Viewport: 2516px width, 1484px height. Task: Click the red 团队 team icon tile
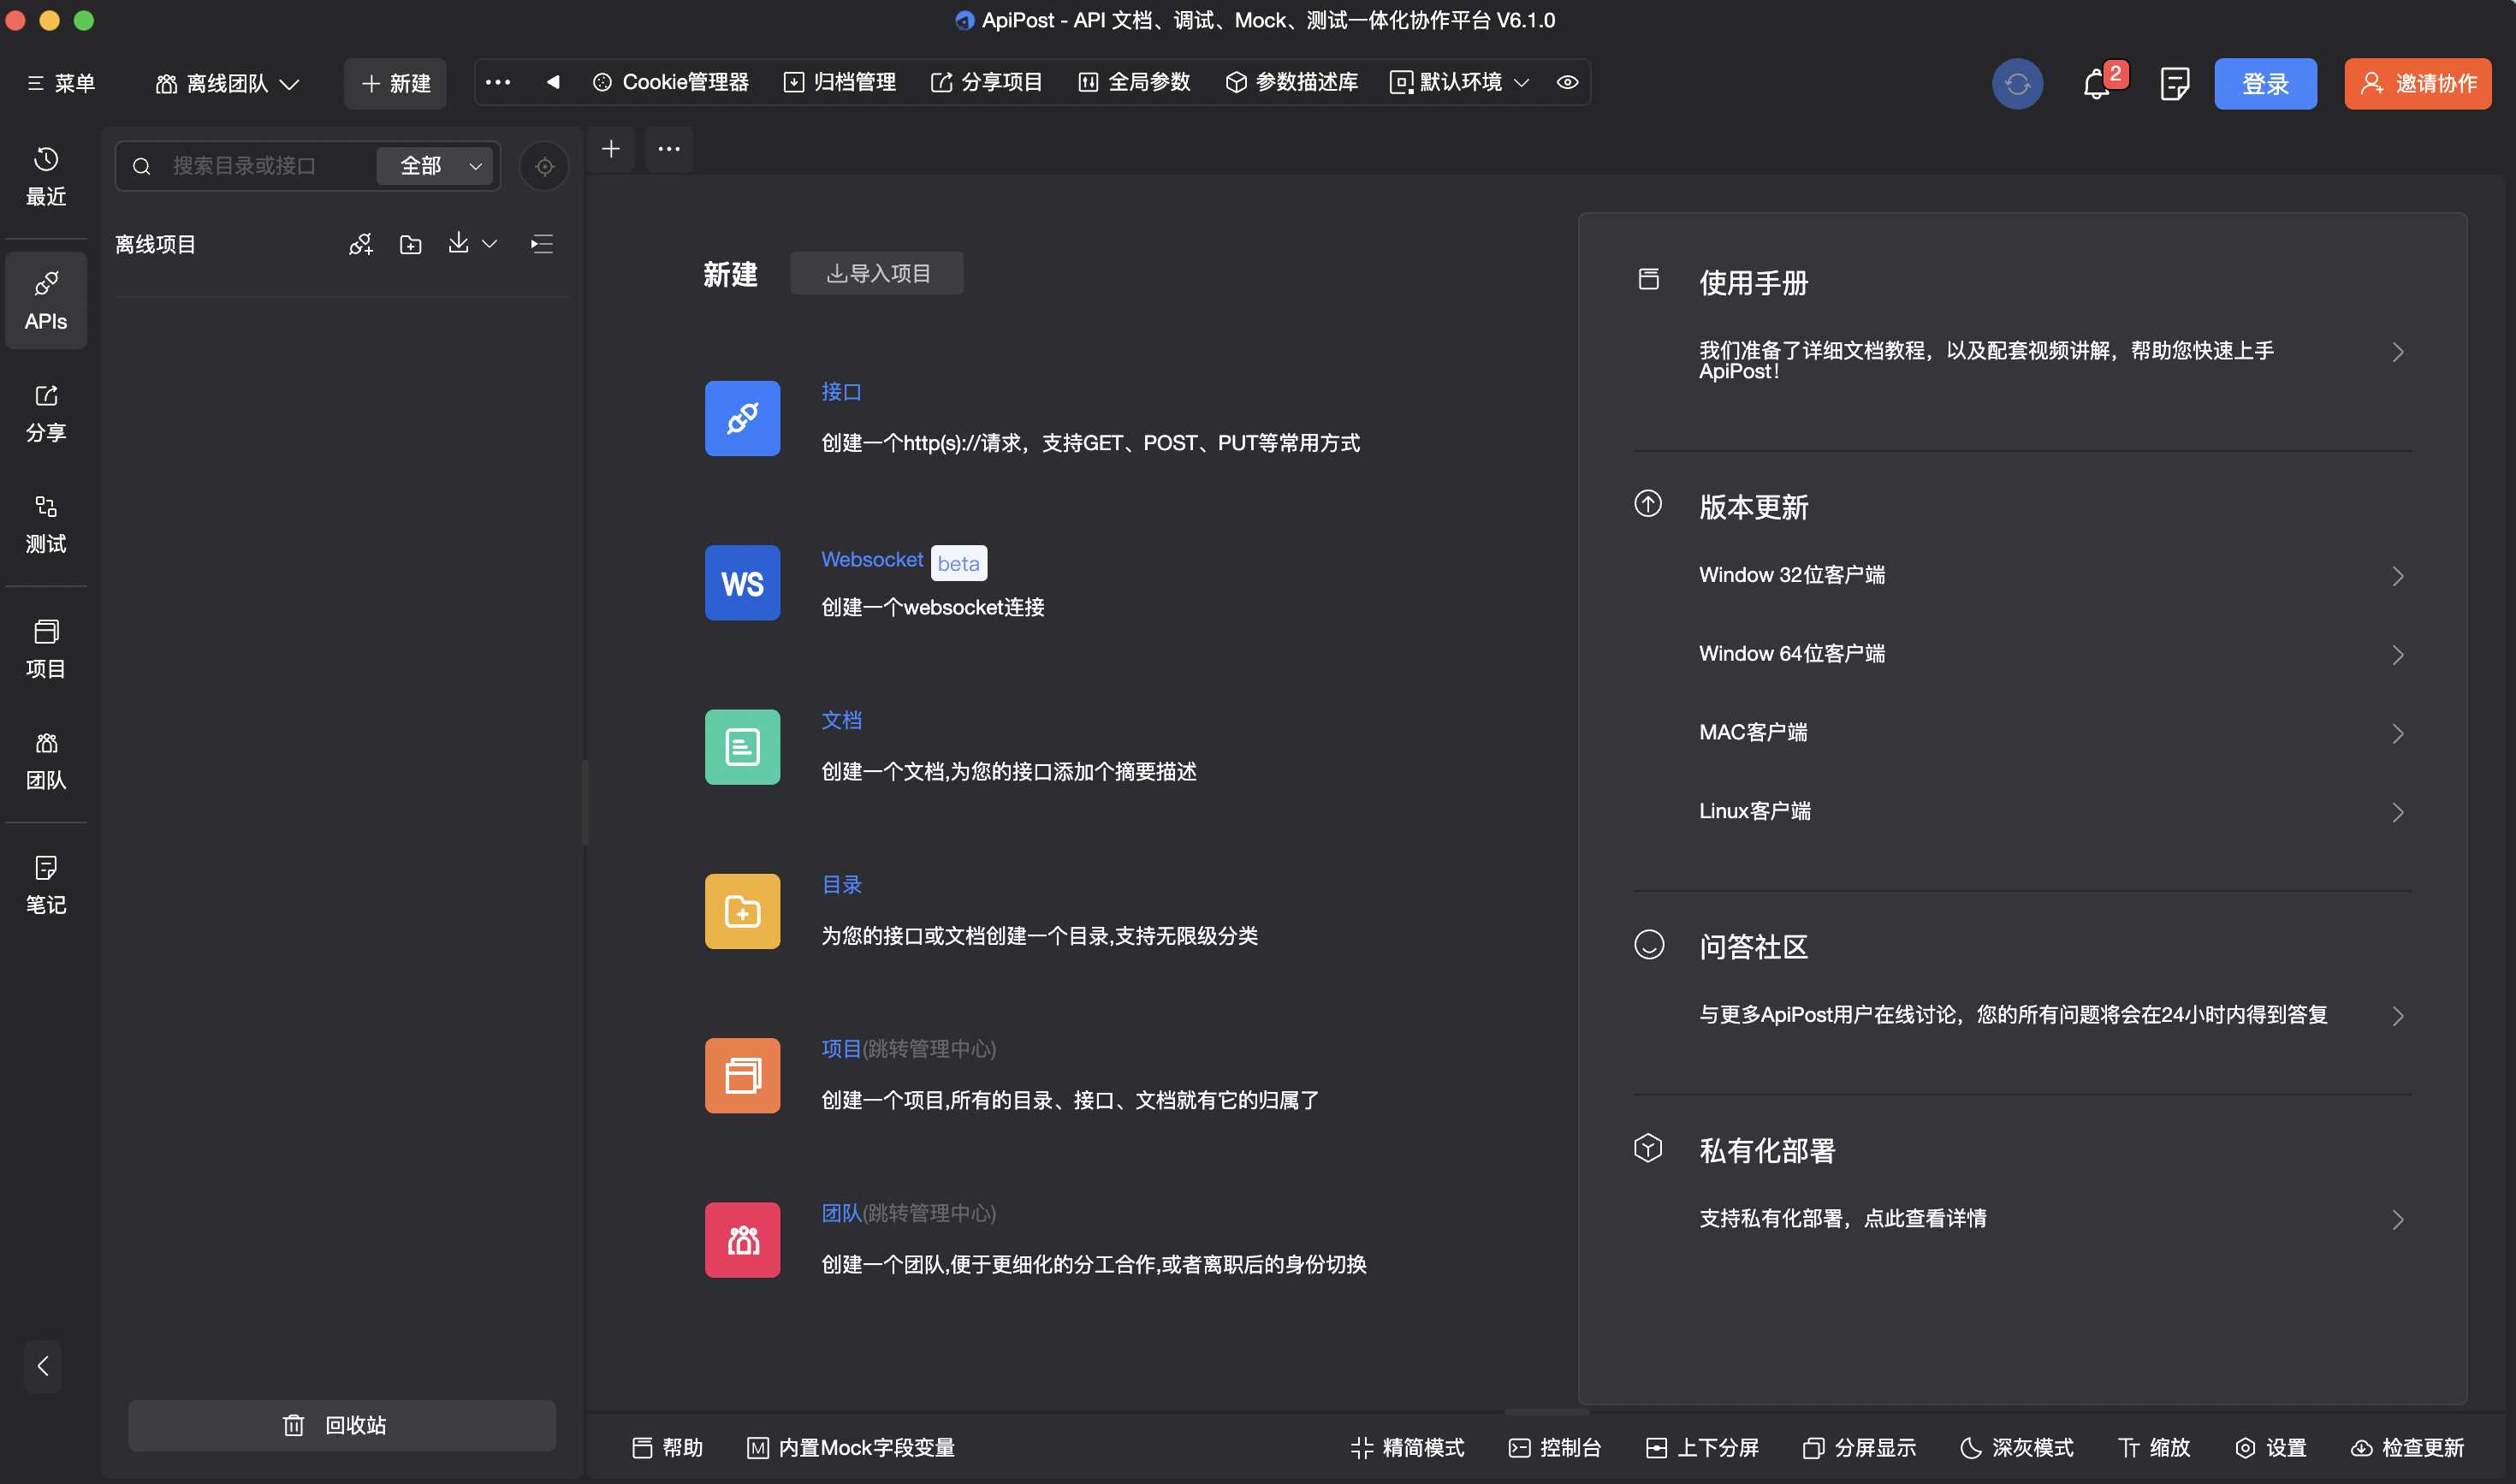pyautogui.click(x=742, y=1240)
